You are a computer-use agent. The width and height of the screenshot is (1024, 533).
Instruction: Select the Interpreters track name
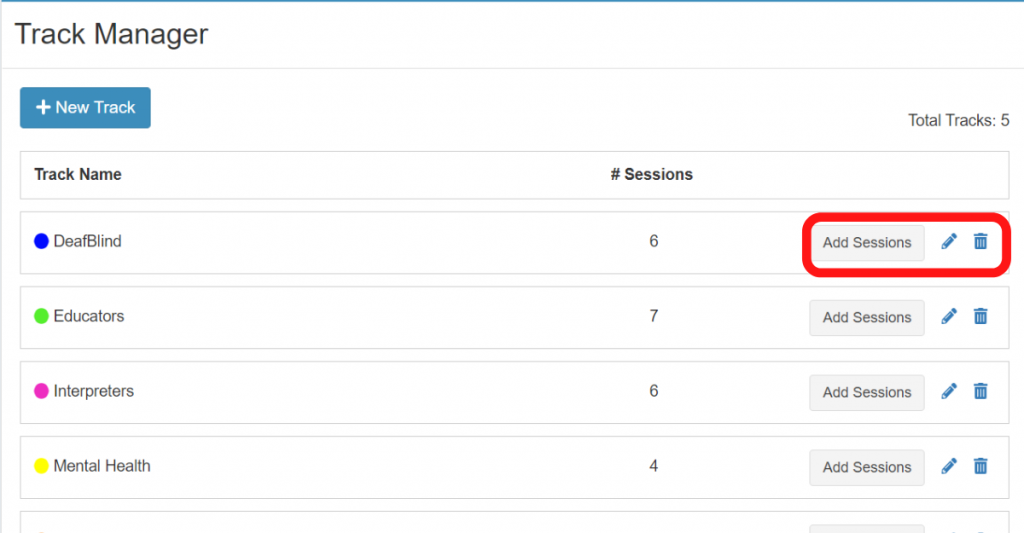[93, 391]
